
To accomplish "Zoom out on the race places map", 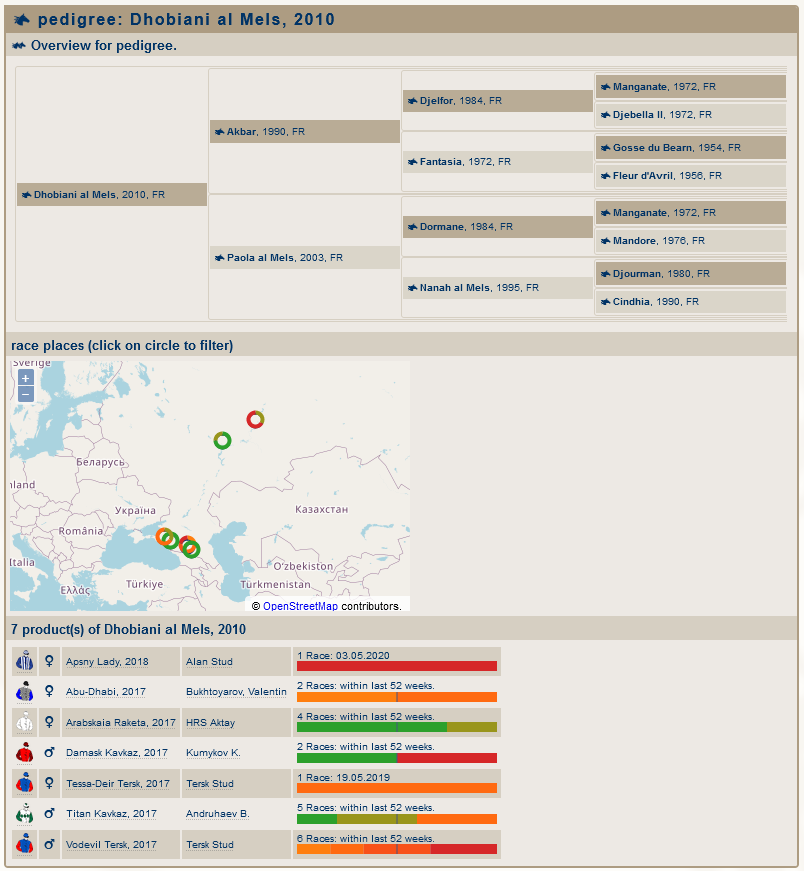I will pos(25,394).
